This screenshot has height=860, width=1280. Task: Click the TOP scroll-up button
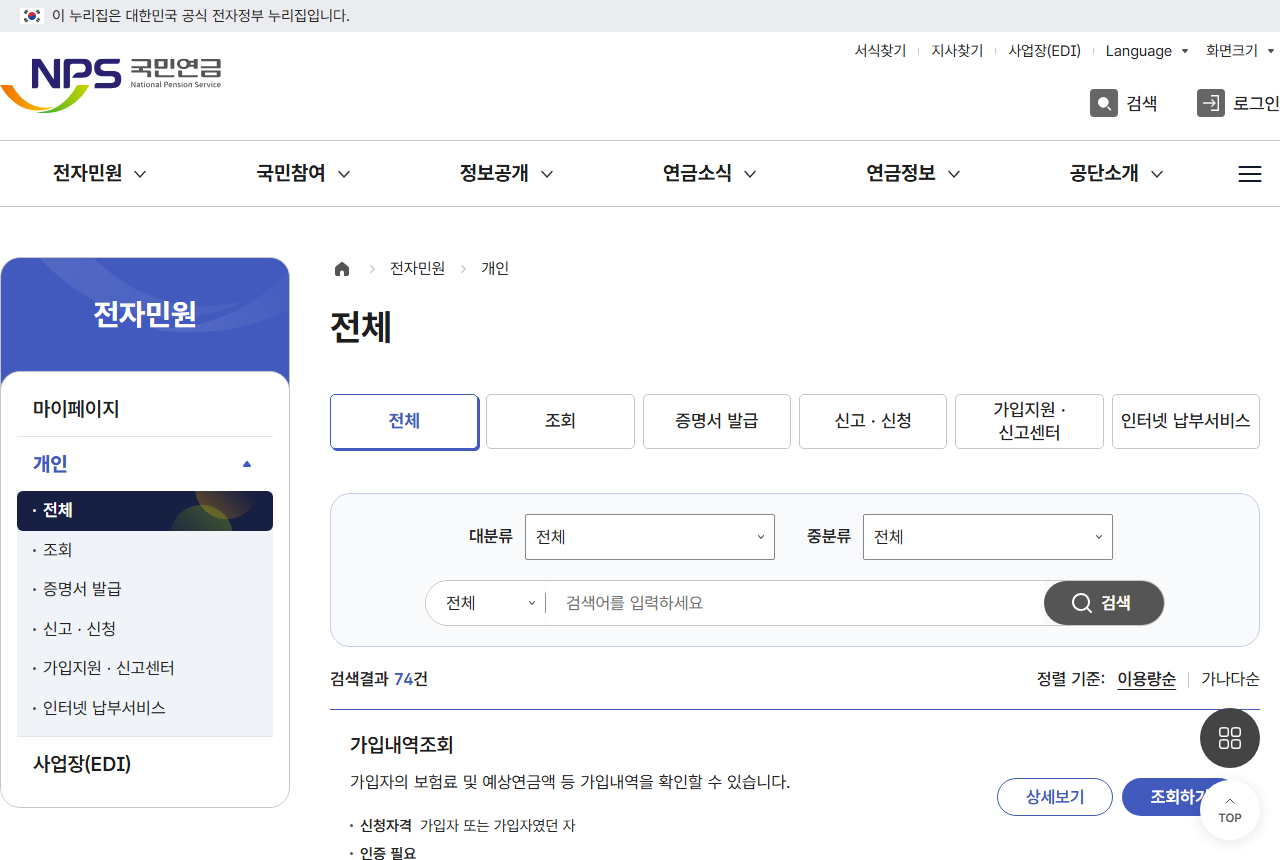point(1230,810)
